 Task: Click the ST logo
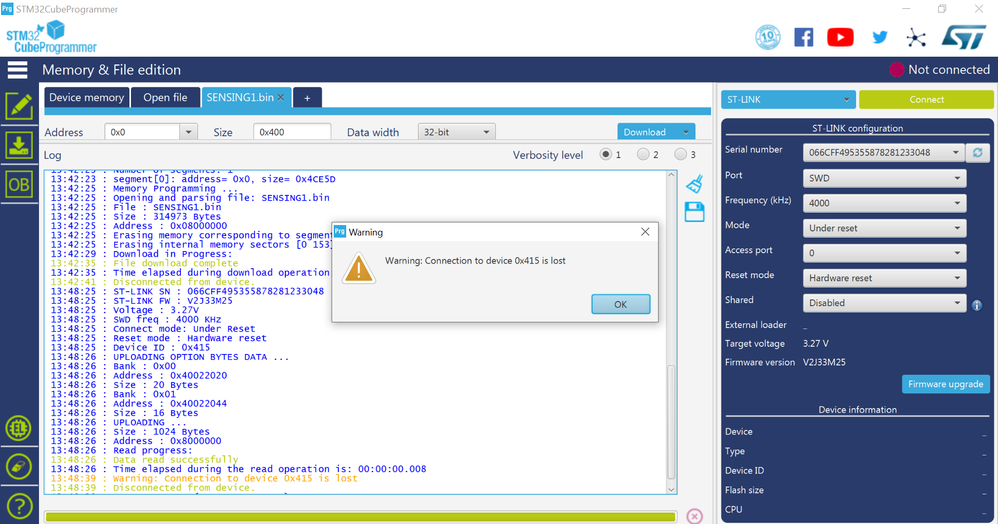964,38
